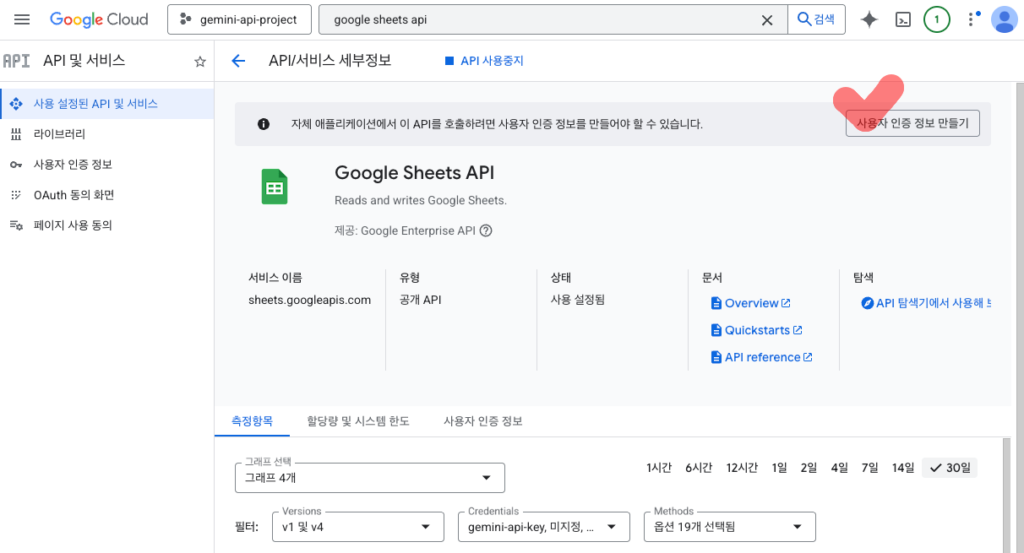This screenshot has width=1024, height=553.
Task: Expand the 그래프 선택 dropdown
Action: pyautogui.click(x=369, y=478)
